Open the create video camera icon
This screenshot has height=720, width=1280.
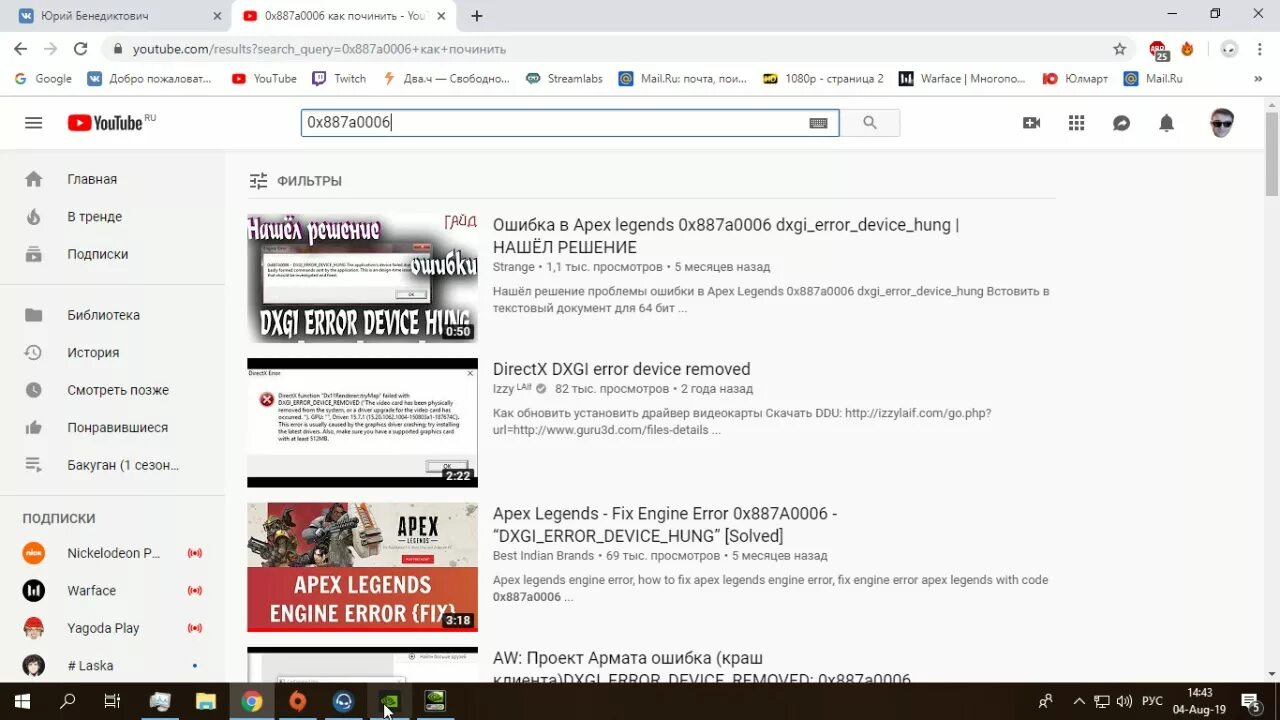pyautogui.click(x=1031, y=123)
